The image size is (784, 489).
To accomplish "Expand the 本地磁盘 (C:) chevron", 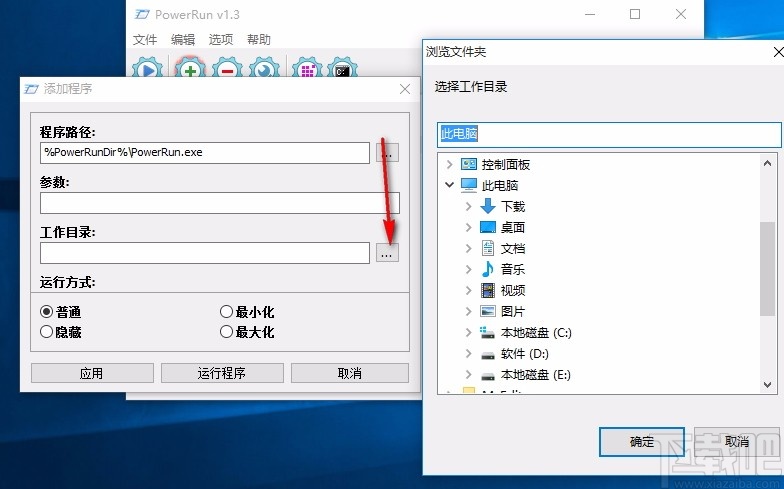I will click(468, 332).
